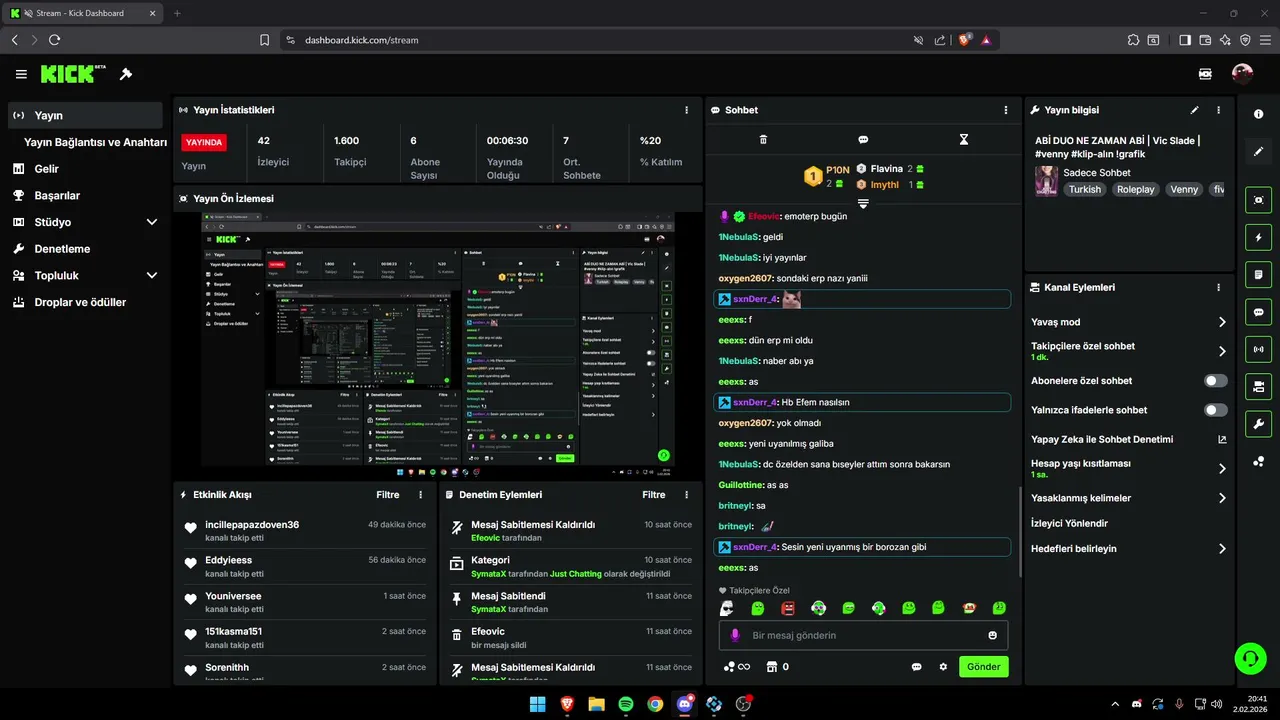Toggle the stream preview widget icon in sidebar

coord(1258,200)
